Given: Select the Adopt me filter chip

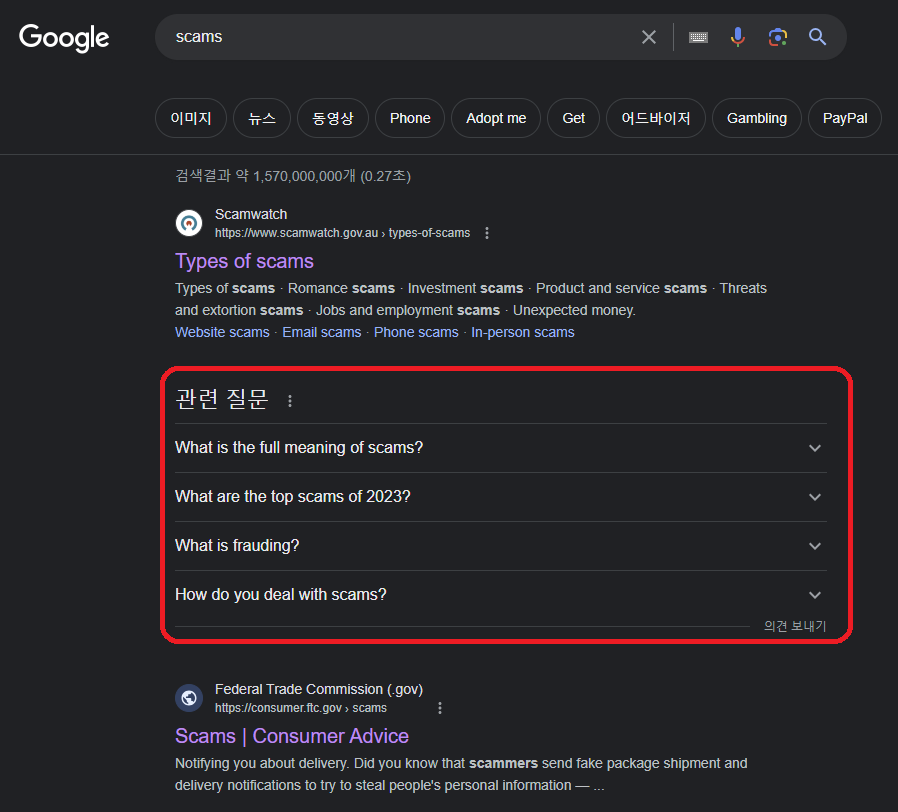Looking at the screenshot, I should pos(496,118).
